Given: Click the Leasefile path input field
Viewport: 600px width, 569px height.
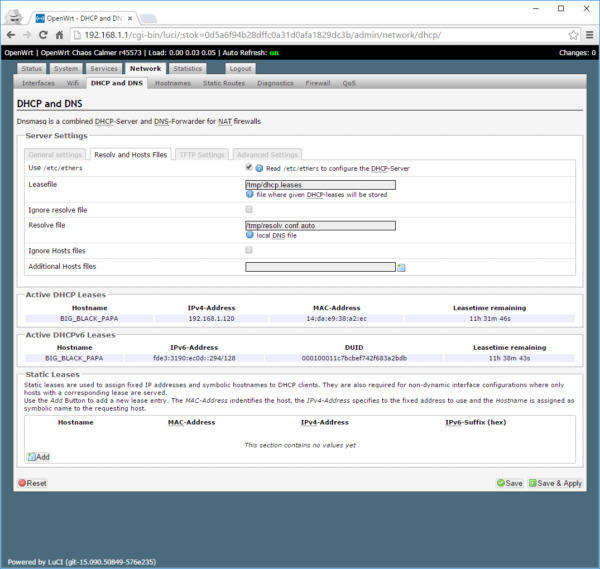Looking at the screenshot, I should [320, 185].
